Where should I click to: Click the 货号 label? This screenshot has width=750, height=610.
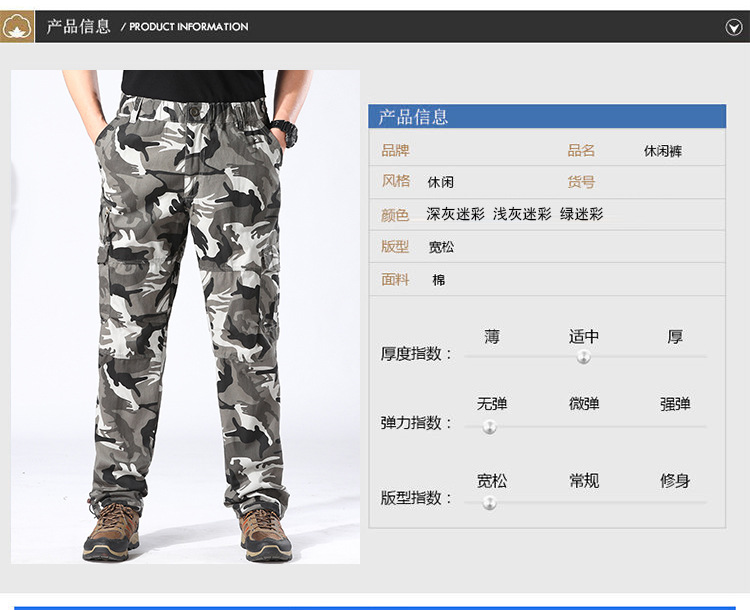point(581,182)
